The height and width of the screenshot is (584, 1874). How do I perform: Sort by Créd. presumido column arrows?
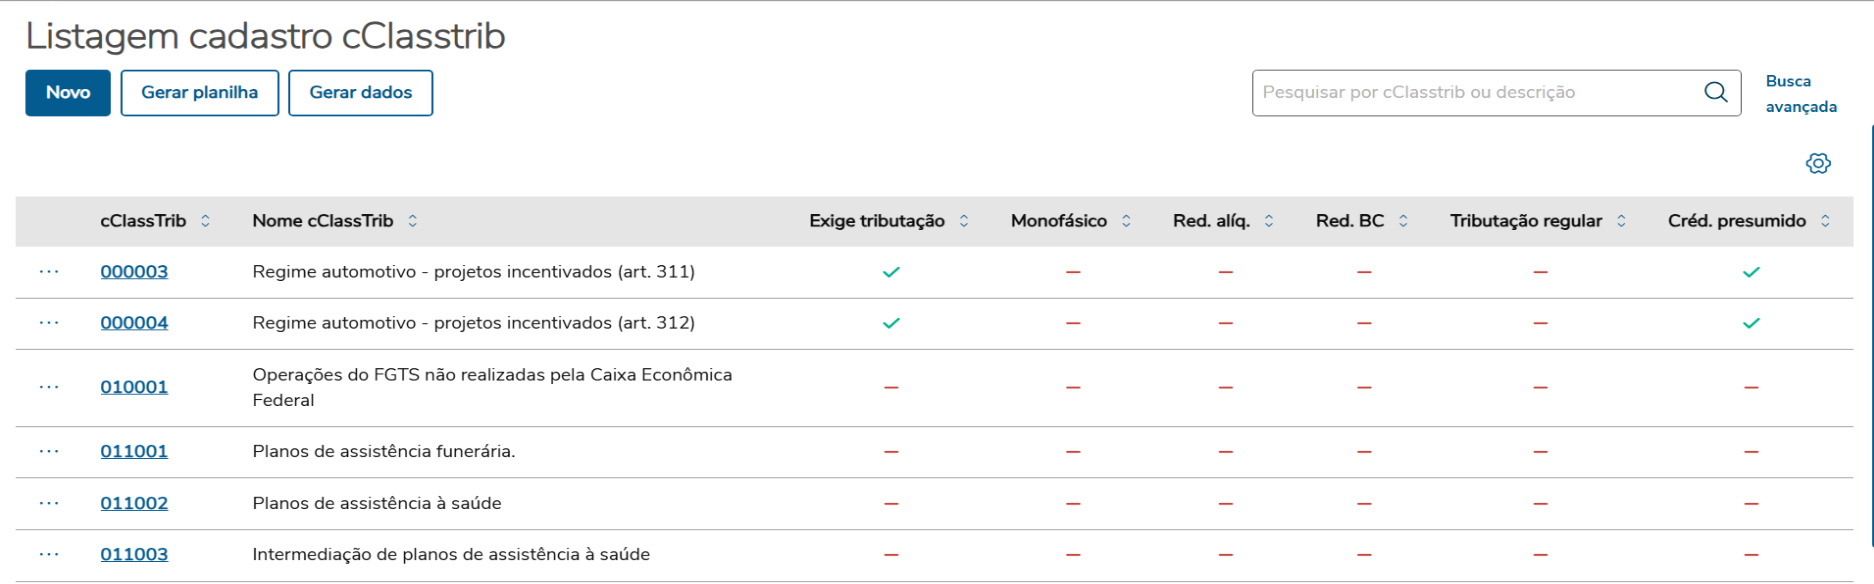1825,221
